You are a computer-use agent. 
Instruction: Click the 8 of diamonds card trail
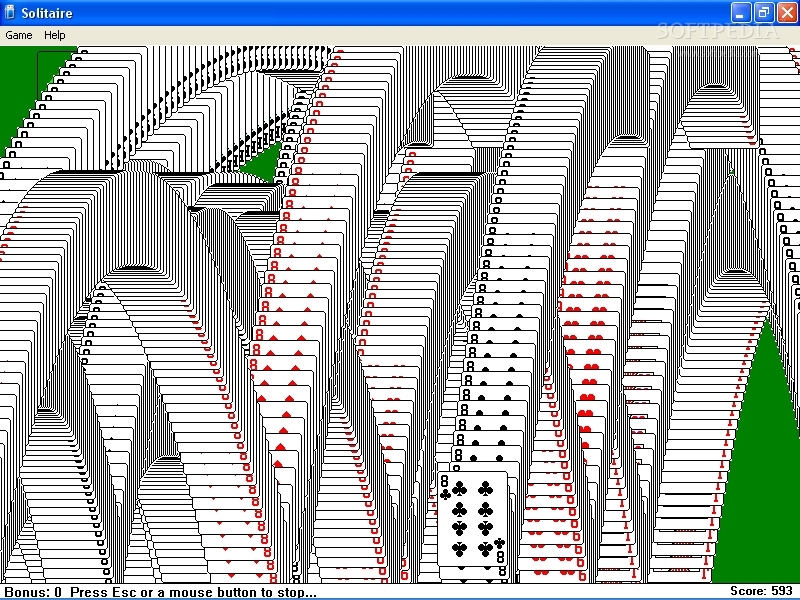[x=286, y=332]
